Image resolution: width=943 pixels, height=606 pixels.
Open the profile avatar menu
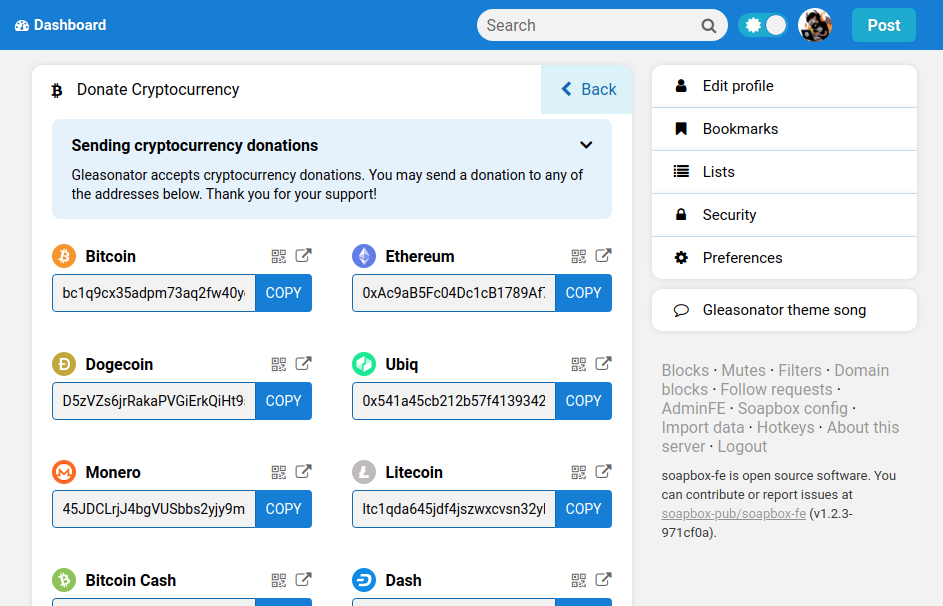pyautogui.click(x=815, y=26)
